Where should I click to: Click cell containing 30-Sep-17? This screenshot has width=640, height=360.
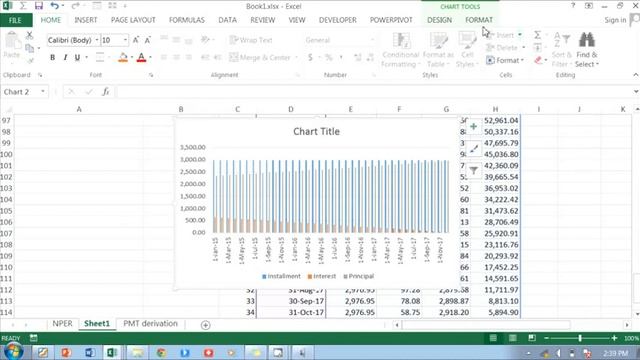click(x=291, y=301)
